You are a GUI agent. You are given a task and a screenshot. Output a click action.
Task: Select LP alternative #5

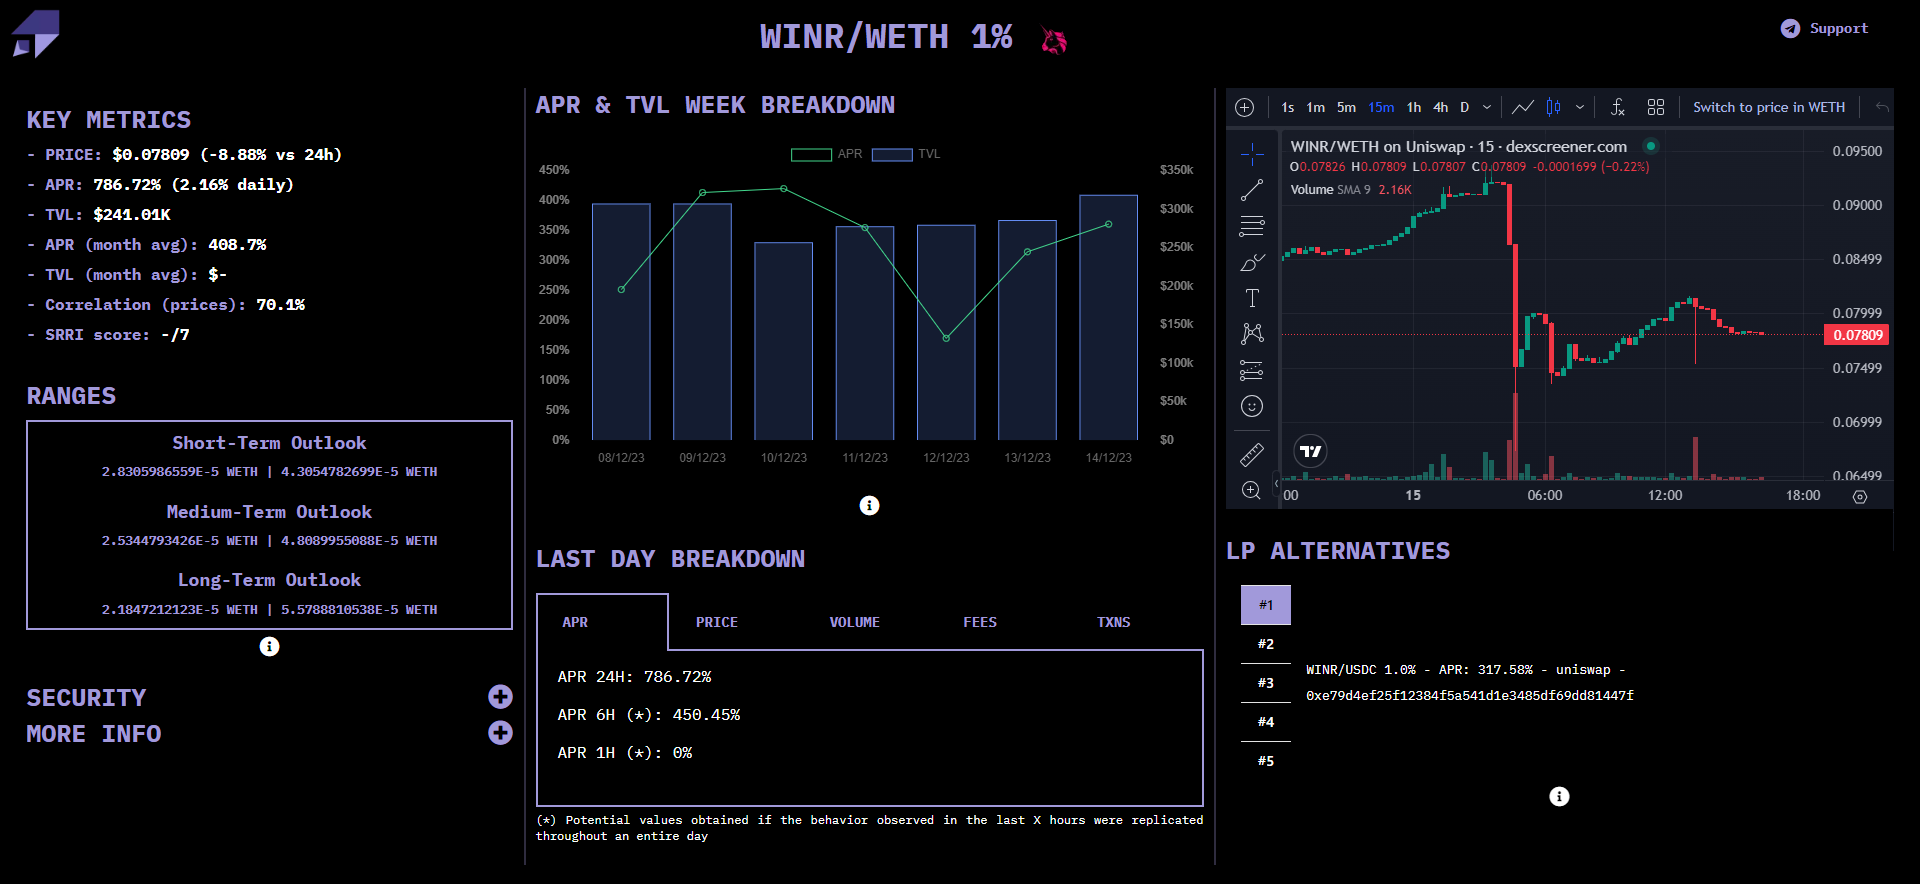(1266, 761)
